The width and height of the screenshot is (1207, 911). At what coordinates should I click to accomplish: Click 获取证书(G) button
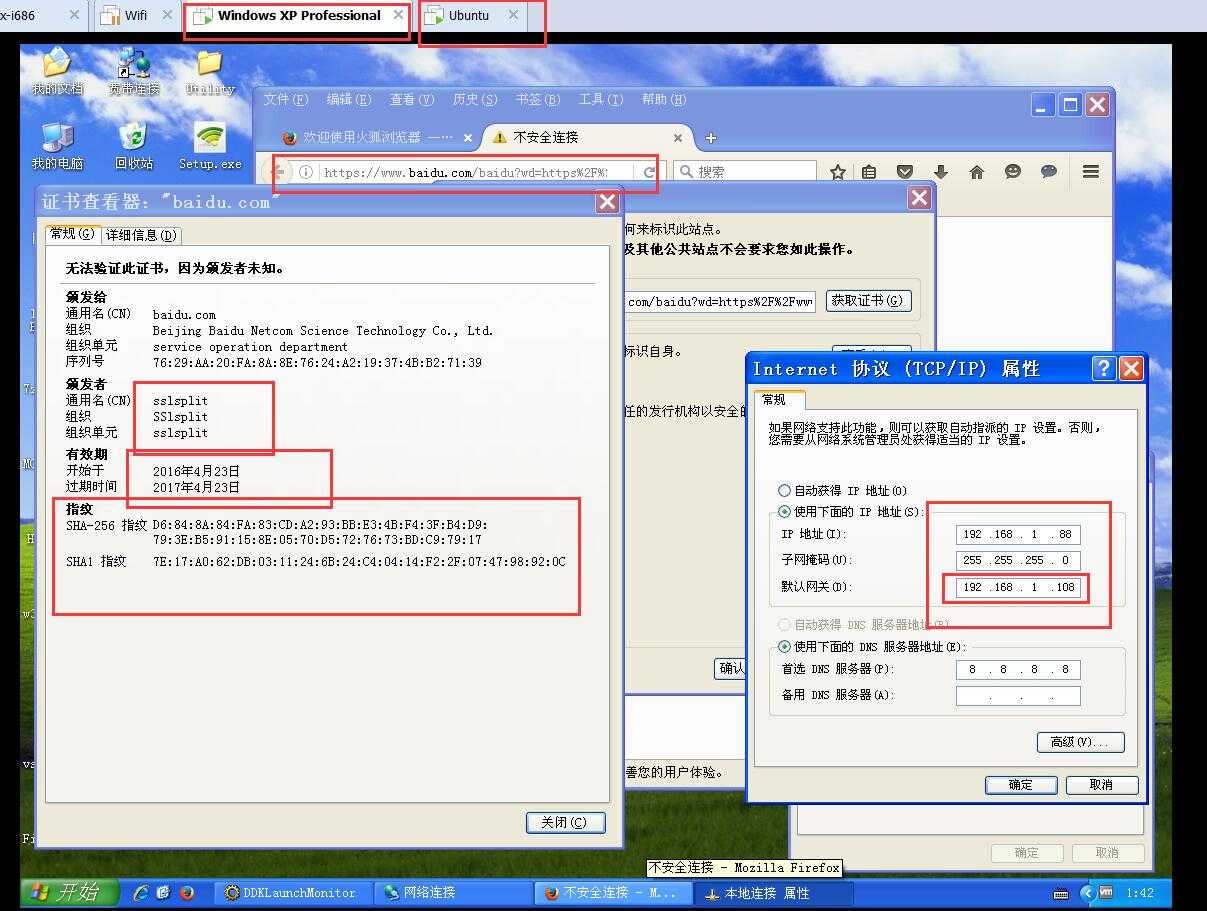[x=868, y=300]
